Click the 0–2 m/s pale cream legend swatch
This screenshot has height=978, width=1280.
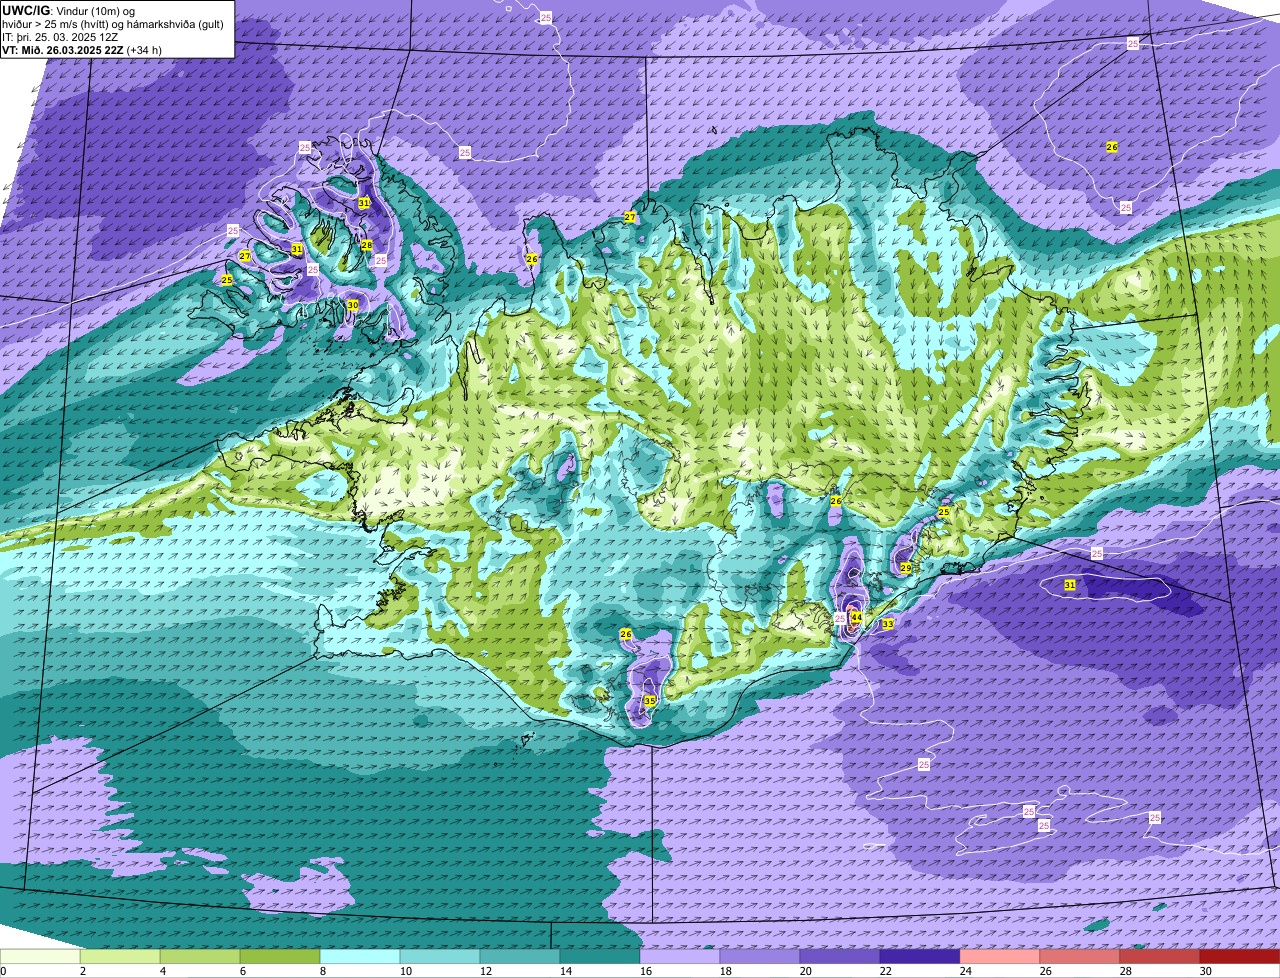click(40, 957)
